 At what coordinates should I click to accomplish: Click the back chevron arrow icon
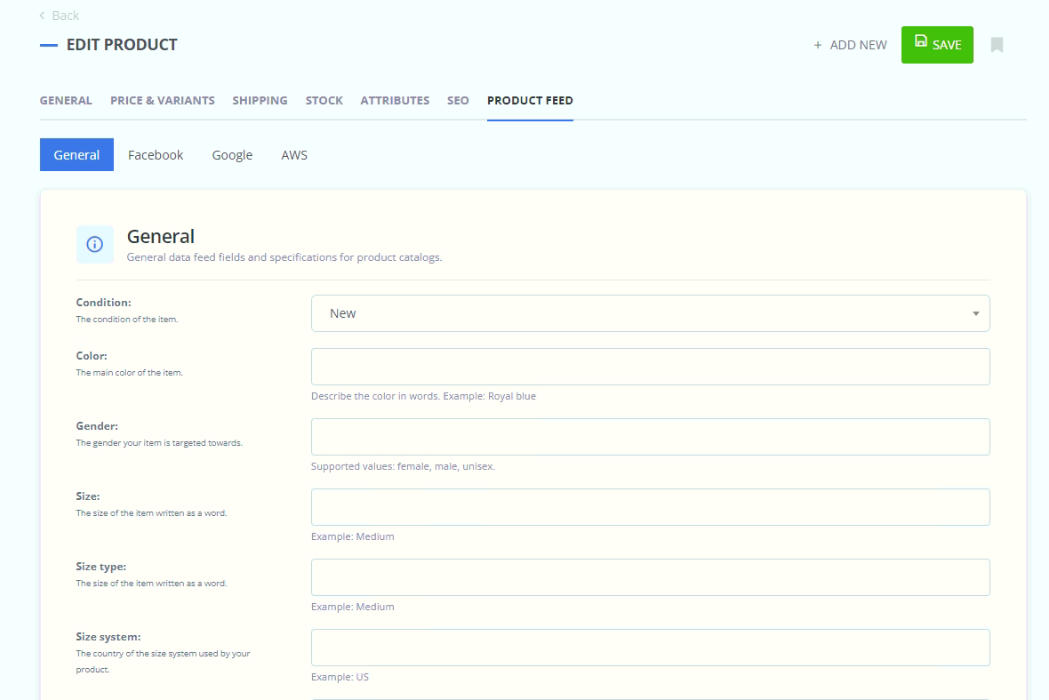click(x=42, y=15)
